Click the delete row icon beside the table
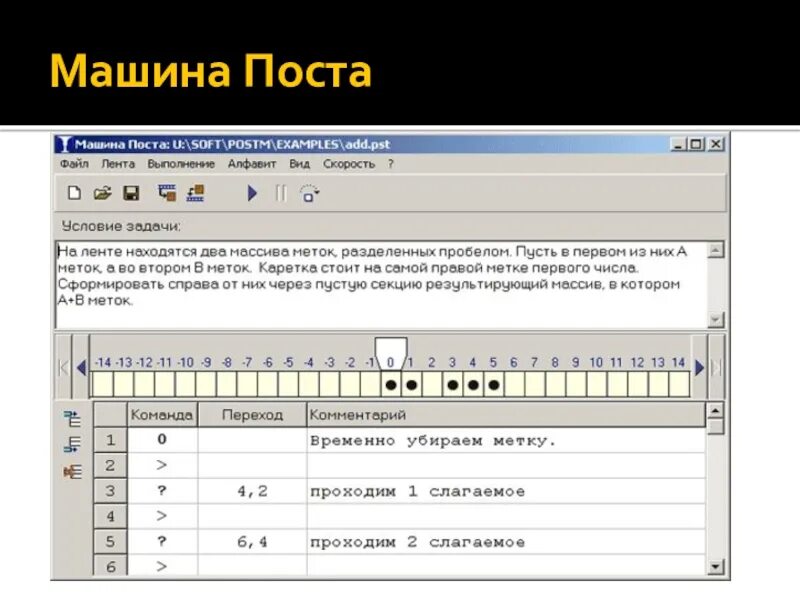800x600 pixels. [x=72, y=471]
